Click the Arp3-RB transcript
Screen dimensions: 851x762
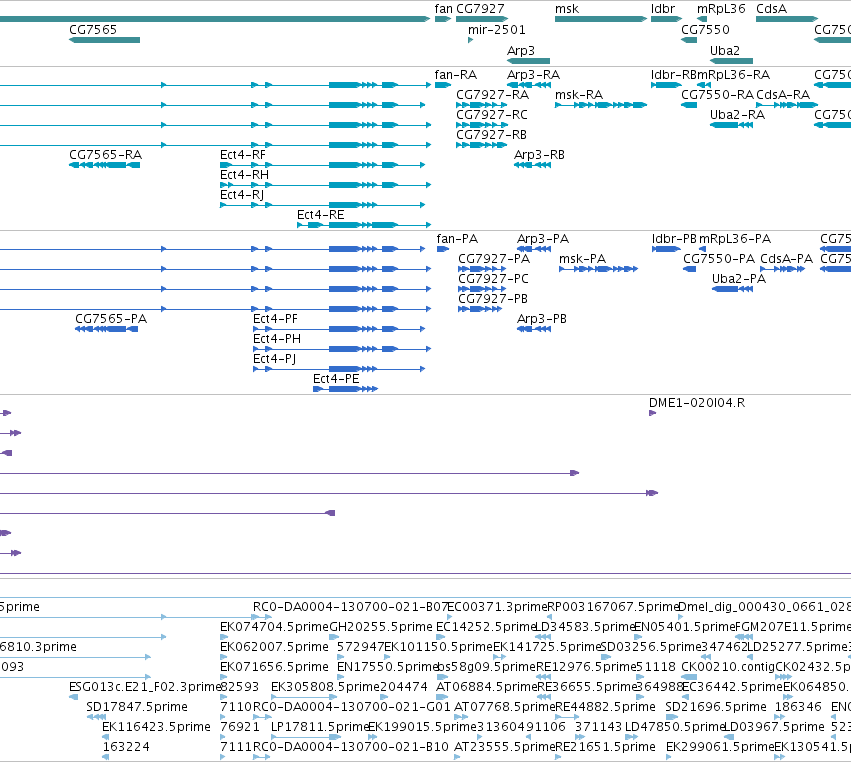[532, 165]
